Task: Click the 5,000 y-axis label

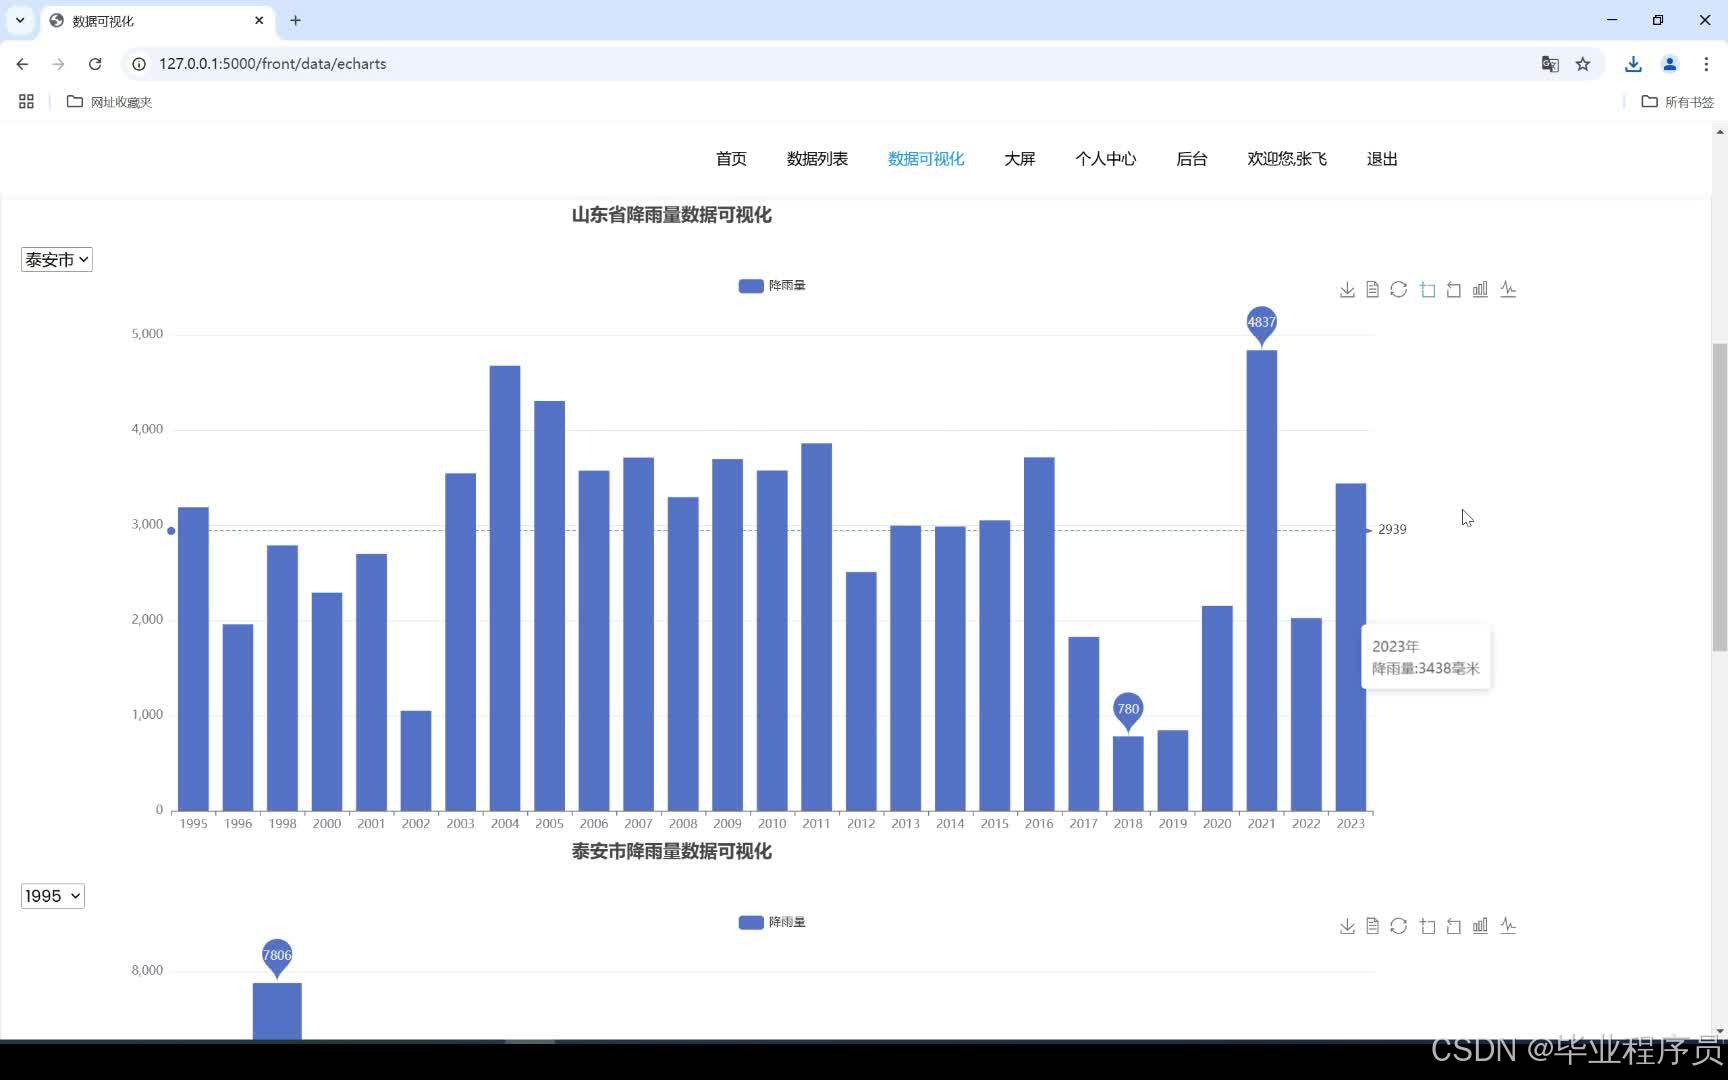Action: point(147,334)
